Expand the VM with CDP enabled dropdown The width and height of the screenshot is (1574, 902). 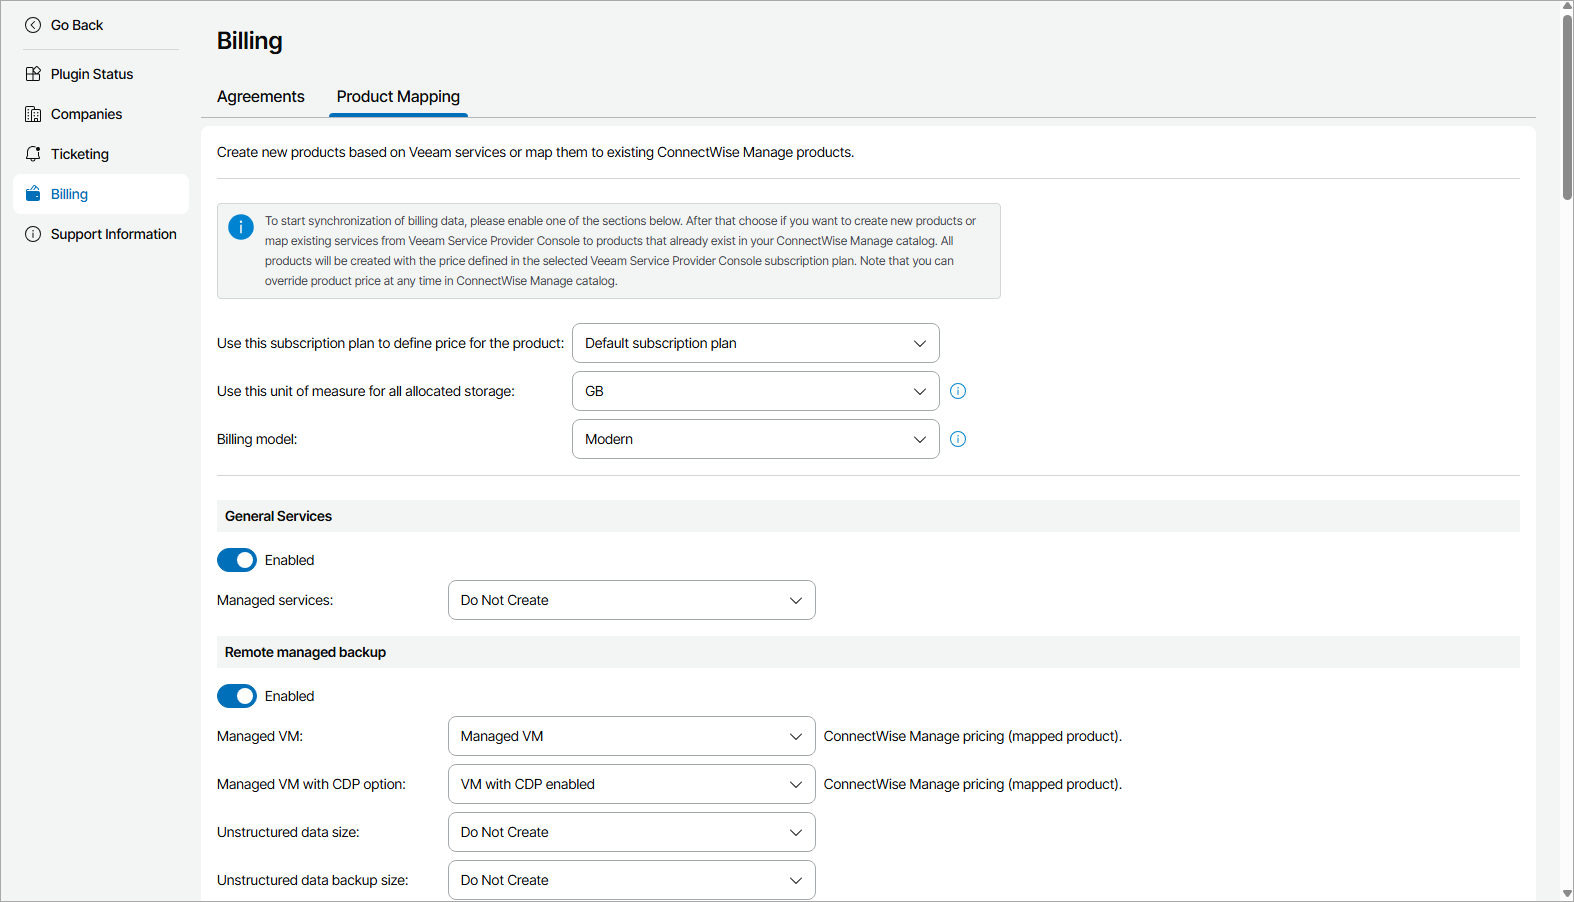(x=631, y=784)
